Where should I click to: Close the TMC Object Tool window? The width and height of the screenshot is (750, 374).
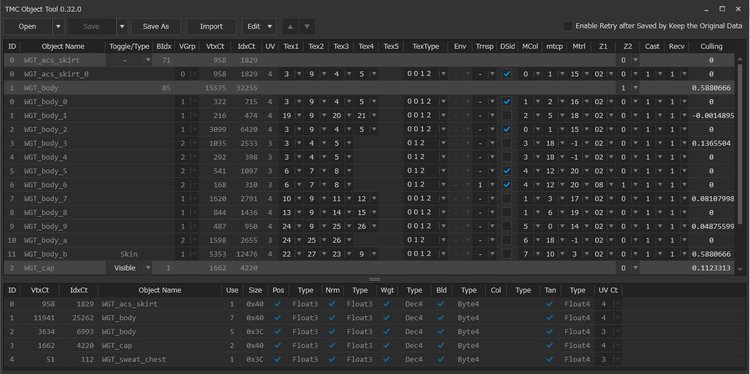(738, 9)
